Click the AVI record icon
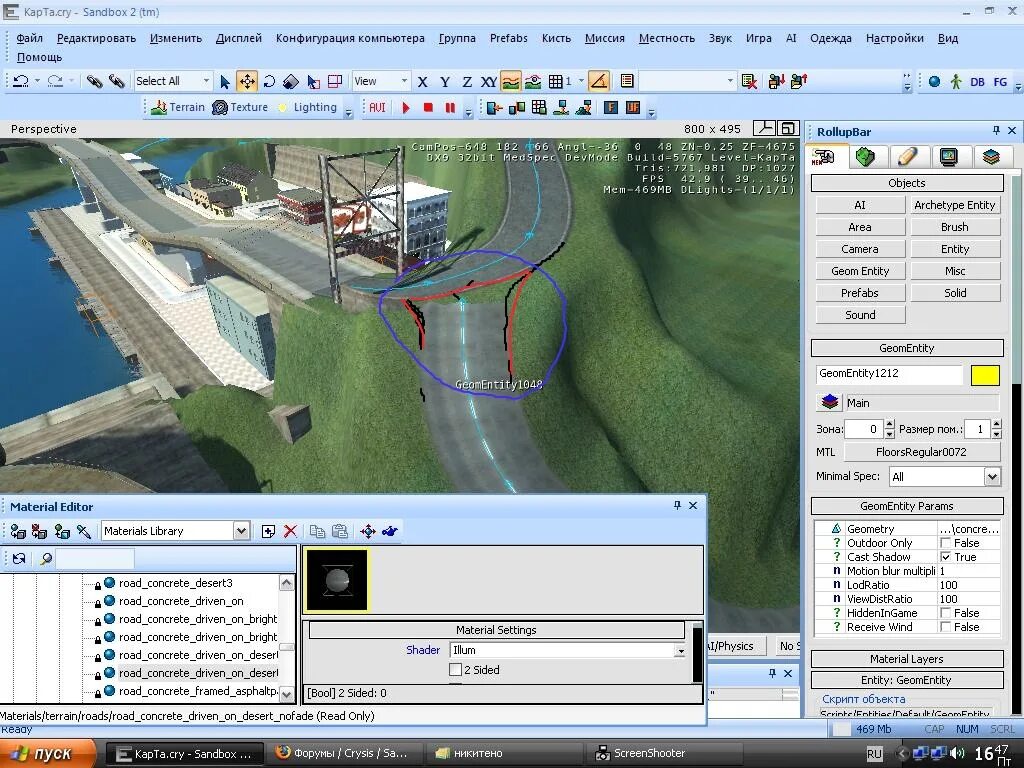Screen dimensions: 1024x768 377,108
